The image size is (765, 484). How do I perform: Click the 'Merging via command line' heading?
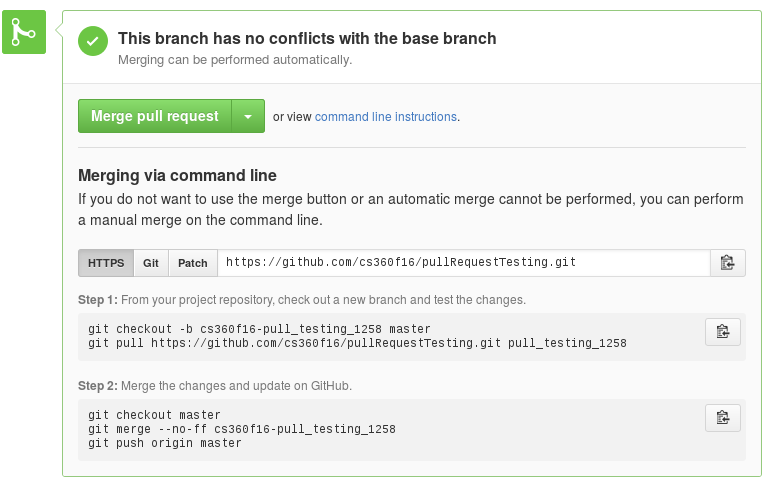tap(177, 175)
